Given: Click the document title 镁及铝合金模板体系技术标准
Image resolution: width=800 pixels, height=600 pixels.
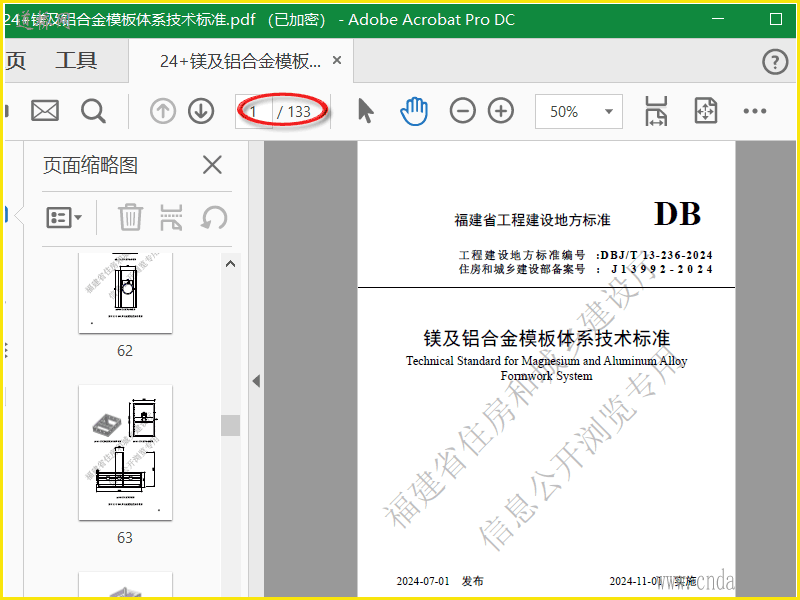Looking at the screenshot, I should pyautogui.click(x=546, y=338).
